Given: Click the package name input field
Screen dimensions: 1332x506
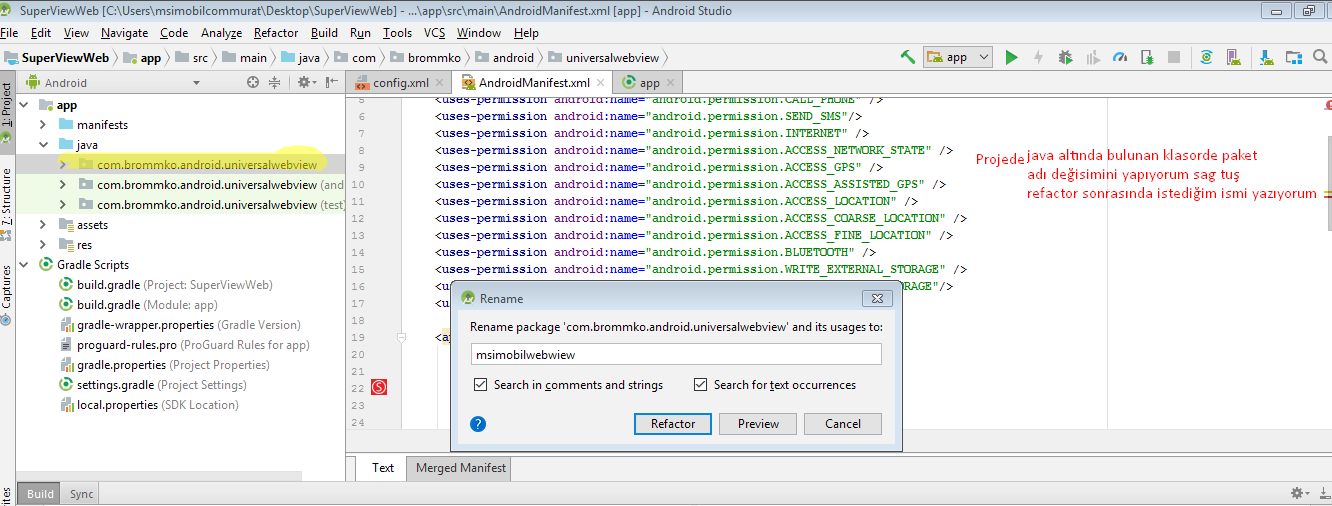Looking at the screenshot, I should pyautogui.click(x=676, y=354).
